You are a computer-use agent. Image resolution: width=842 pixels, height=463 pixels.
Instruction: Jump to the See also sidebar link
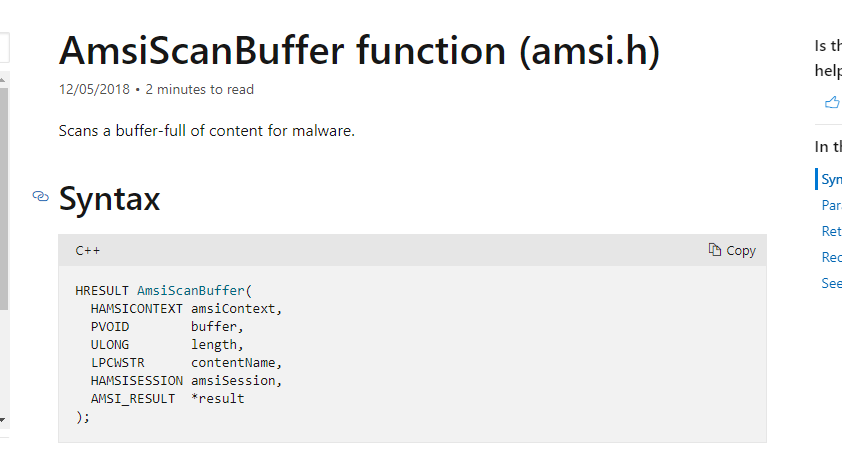coord(831,283)
